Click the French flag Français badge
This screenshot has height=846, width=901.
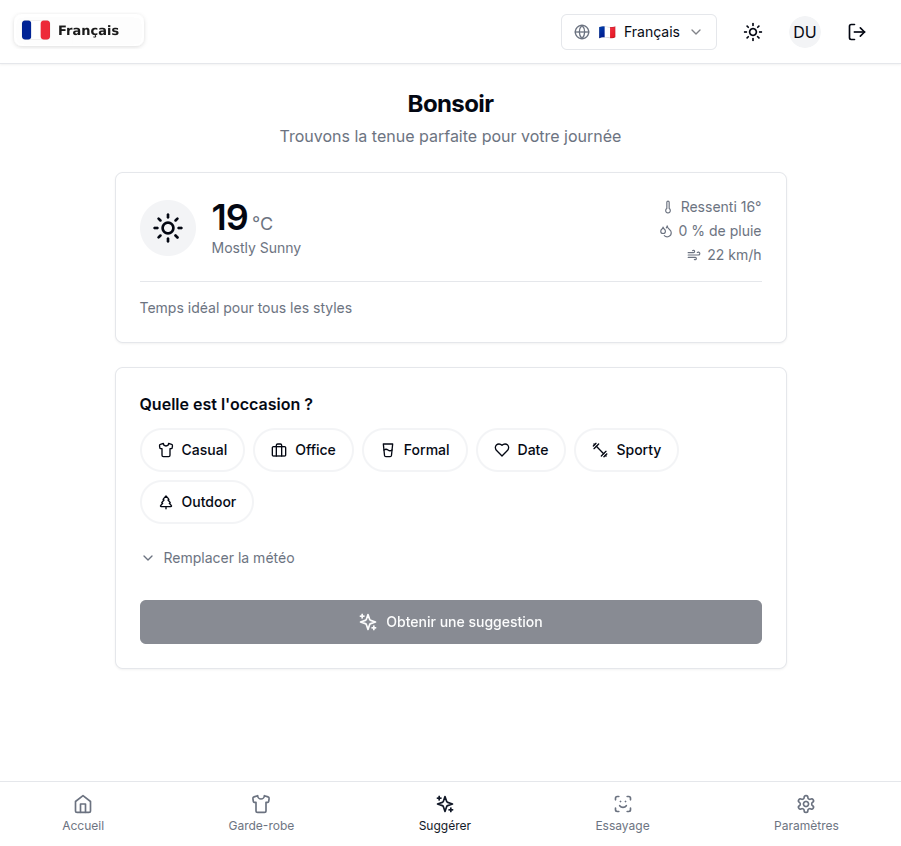[79, 30]
